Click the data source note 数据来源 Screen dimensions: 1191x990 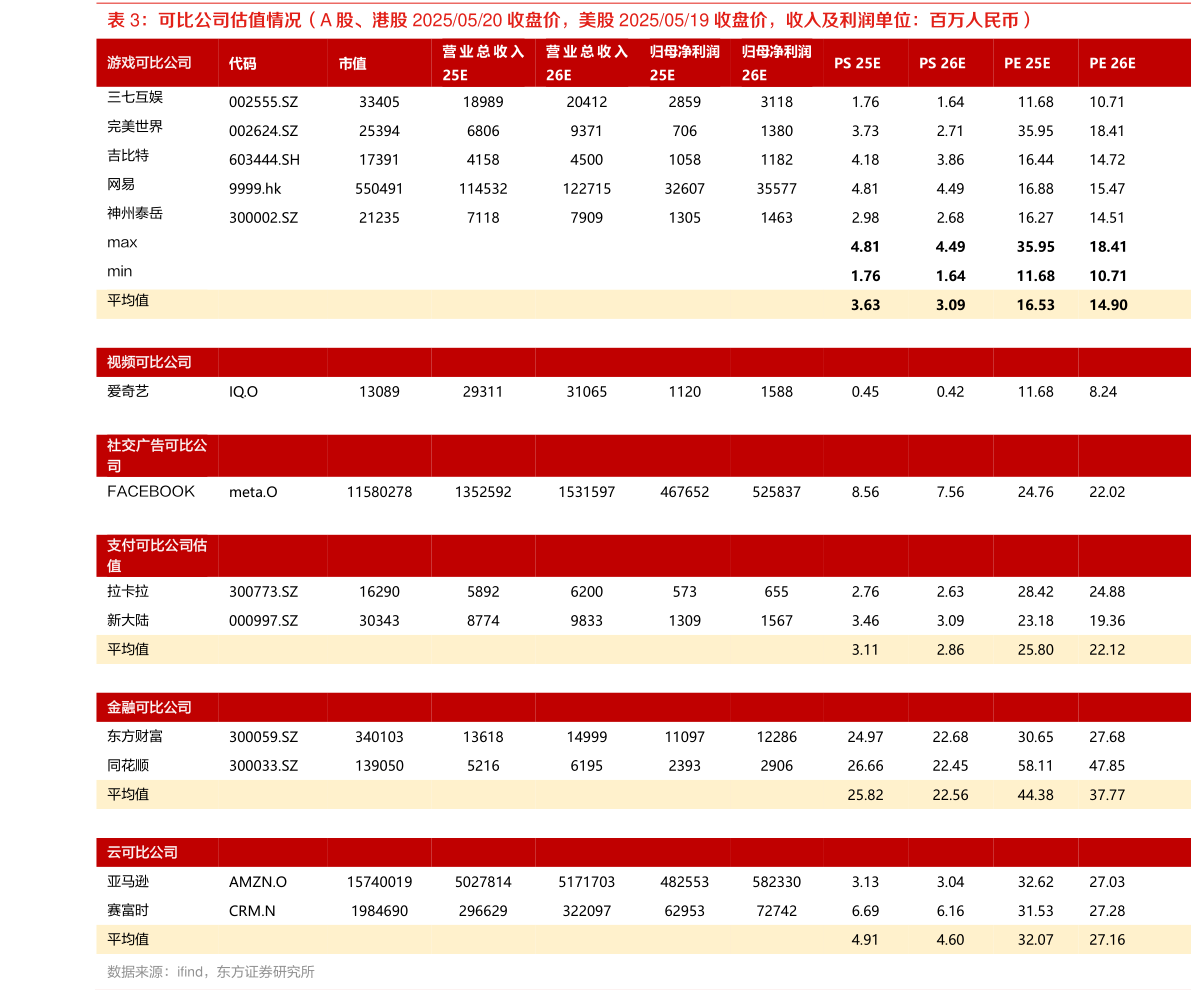pyautogui.click(x=210, y=972)
